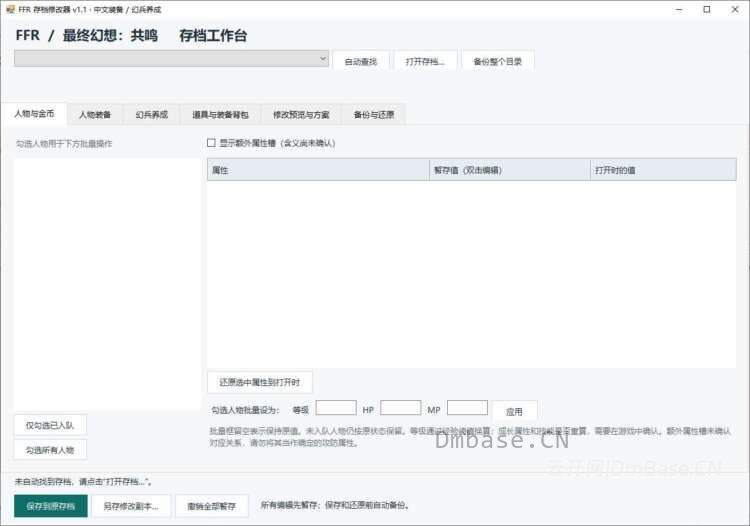Close the FFR editor window
Viewport: 750px width, 526px height.
[735, 9]
